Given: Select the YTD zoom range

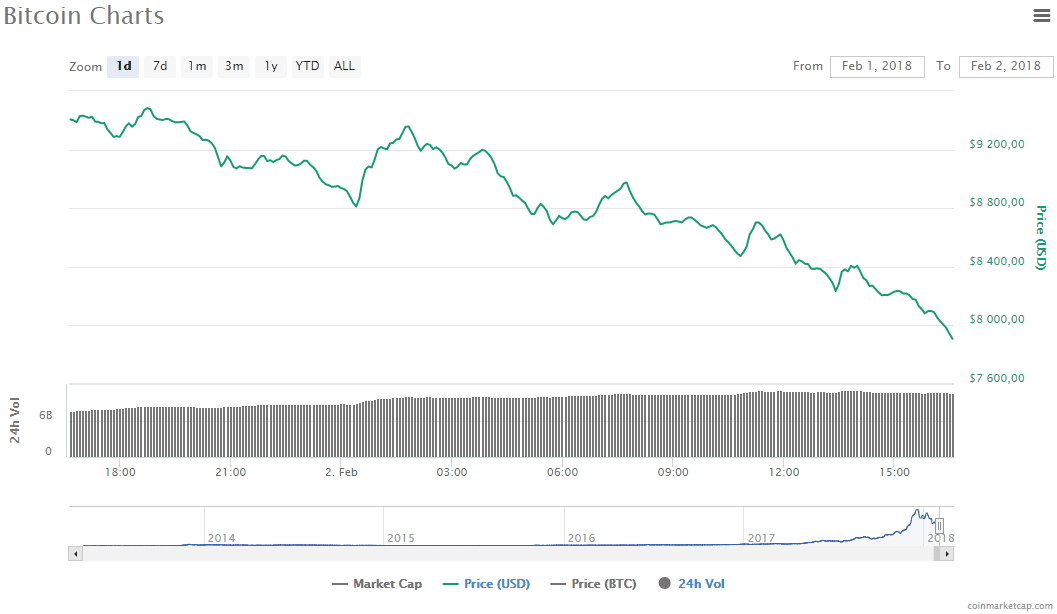Looking at the screenshot, I should point(307,67).
